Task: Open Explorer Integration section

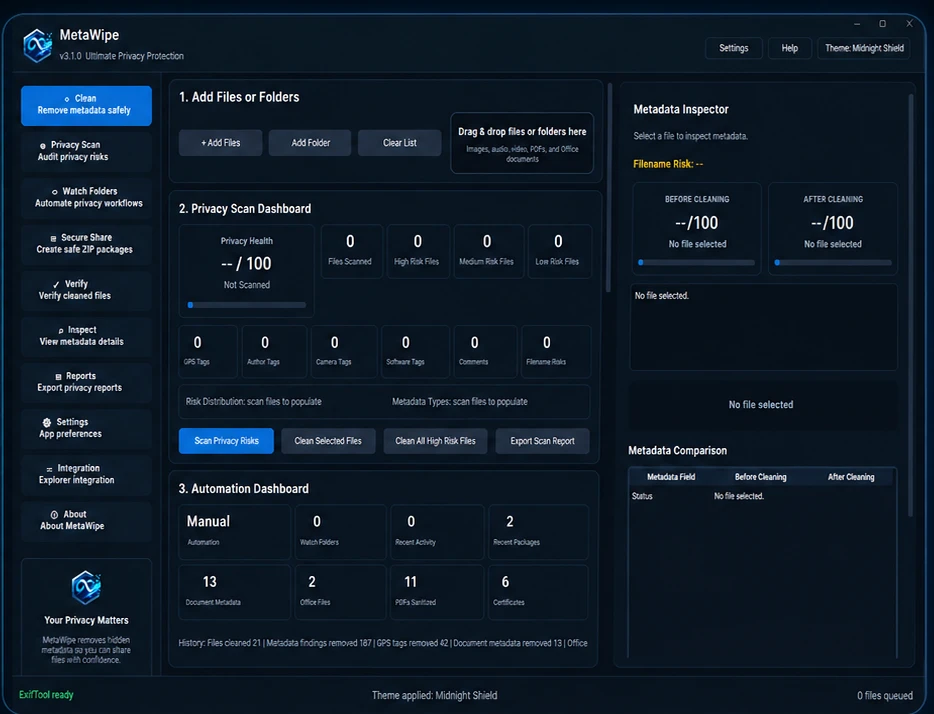Action: [x=86, y=475]
